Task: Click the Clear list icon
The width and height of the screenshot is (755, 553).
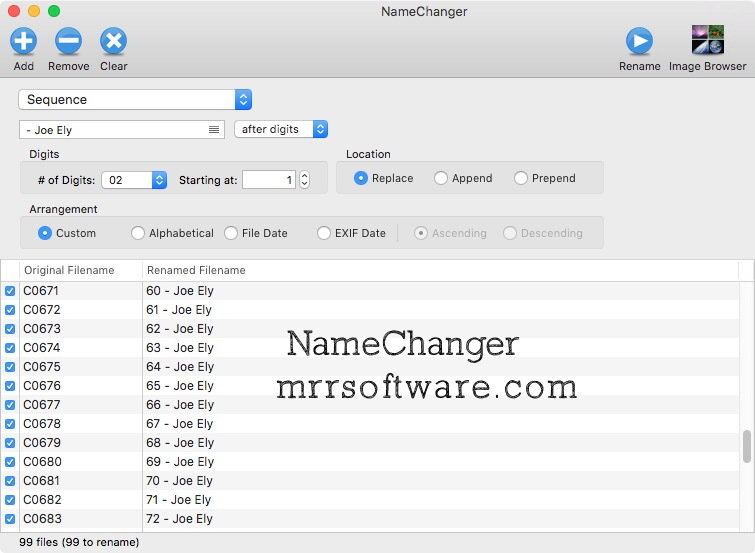Action: coord(113,41)
